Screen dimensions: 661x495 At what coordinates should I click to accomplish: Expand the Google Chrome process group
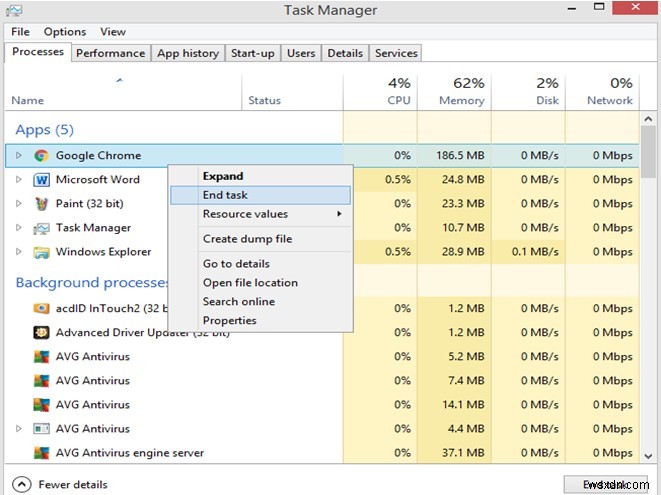tap(18, 156)
